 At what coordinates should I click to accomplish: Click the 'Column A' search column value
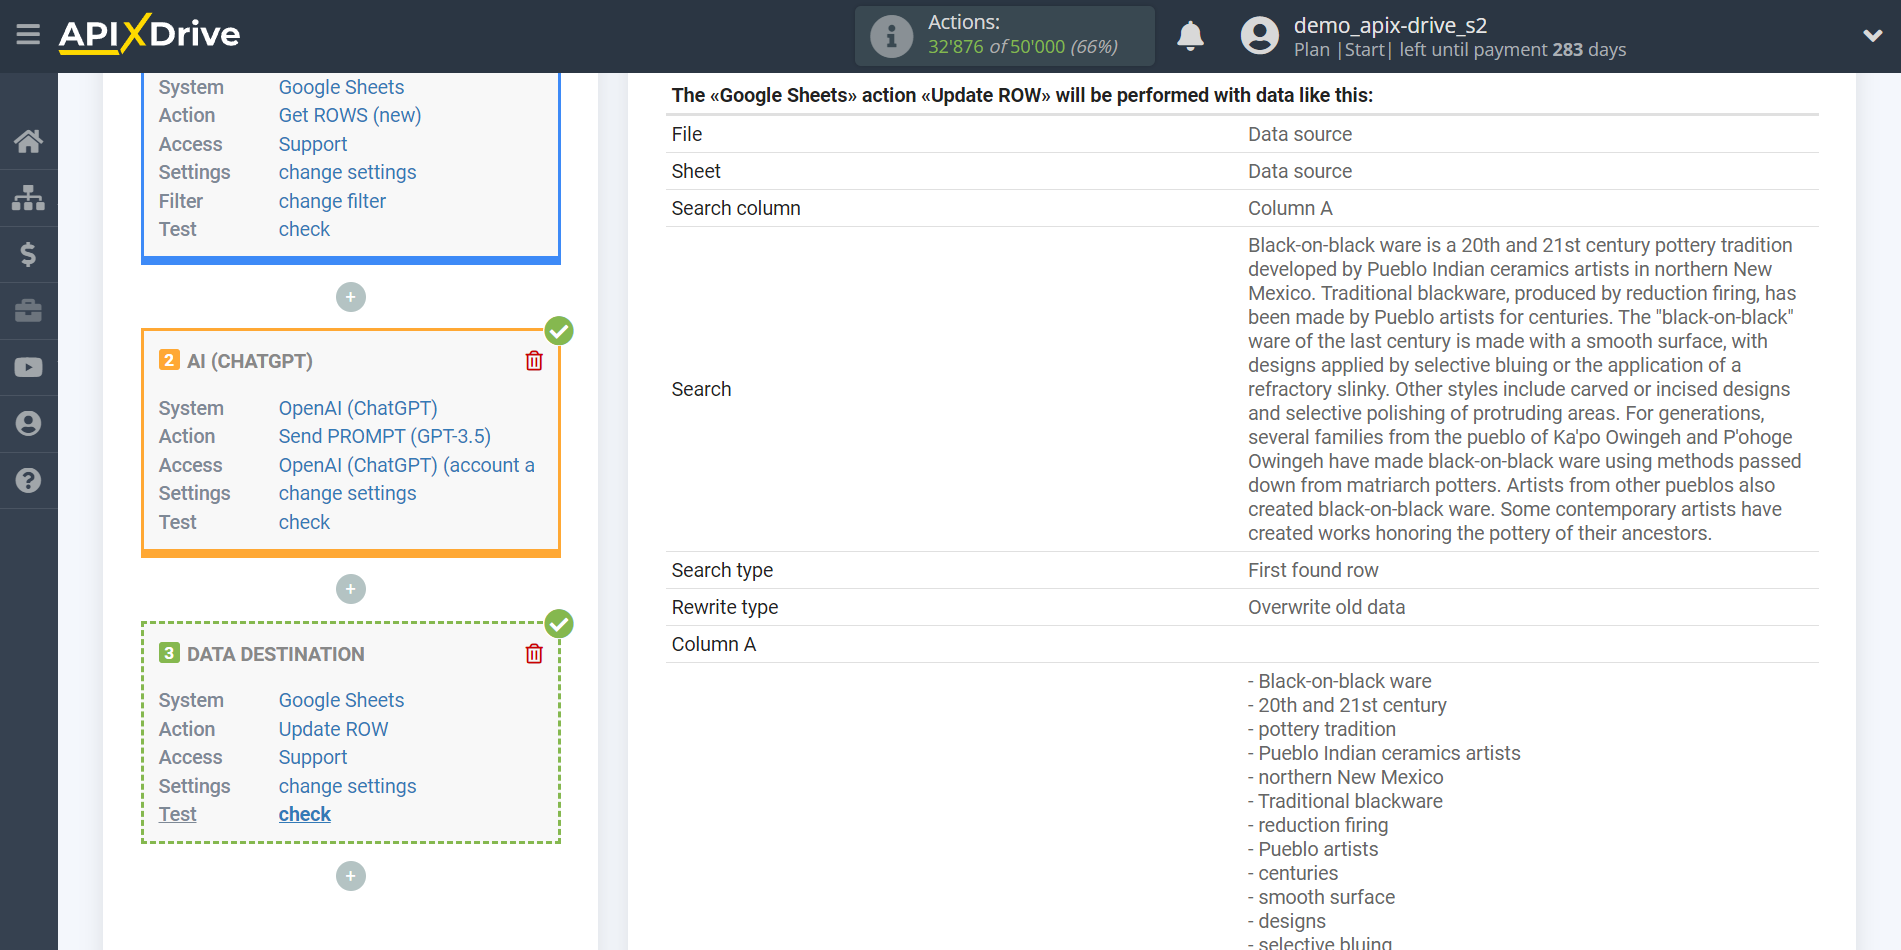tap(1290, 208)
